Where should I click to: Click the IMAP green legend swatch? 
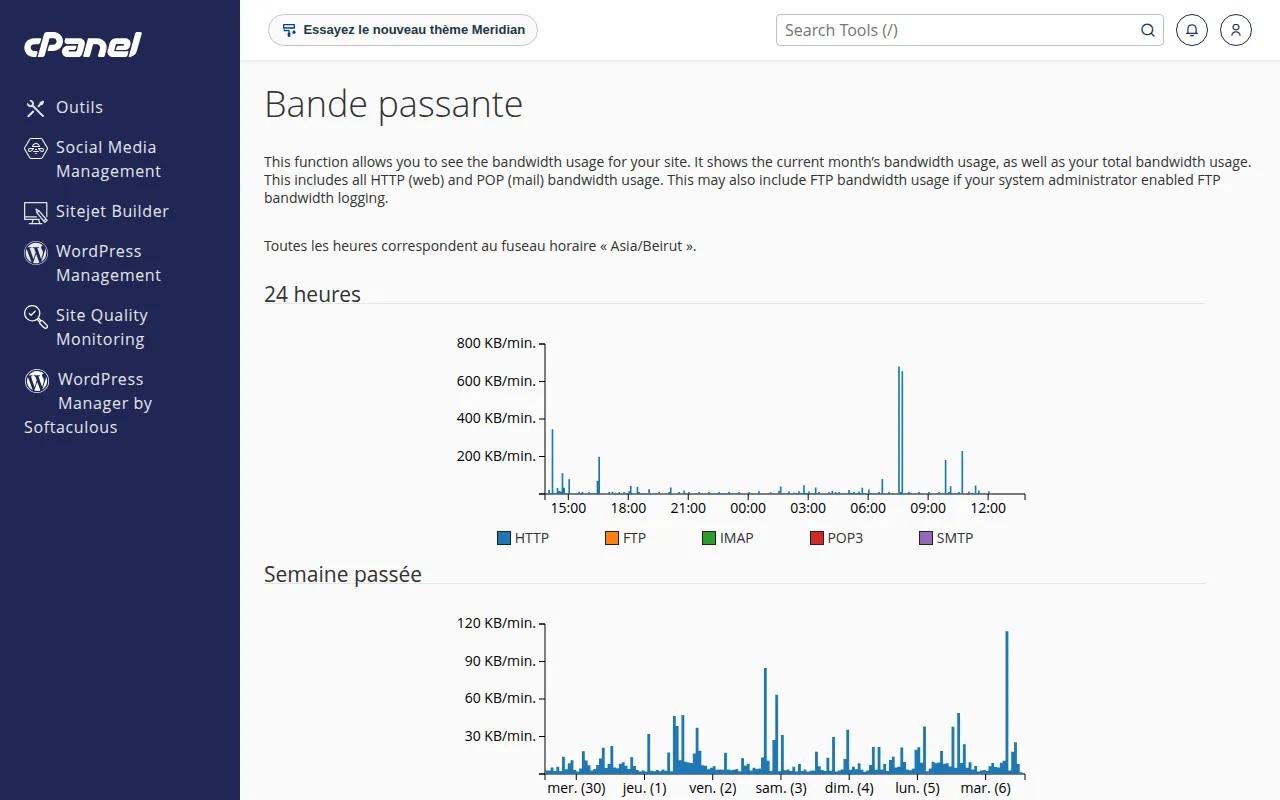[x=709, y=538]
